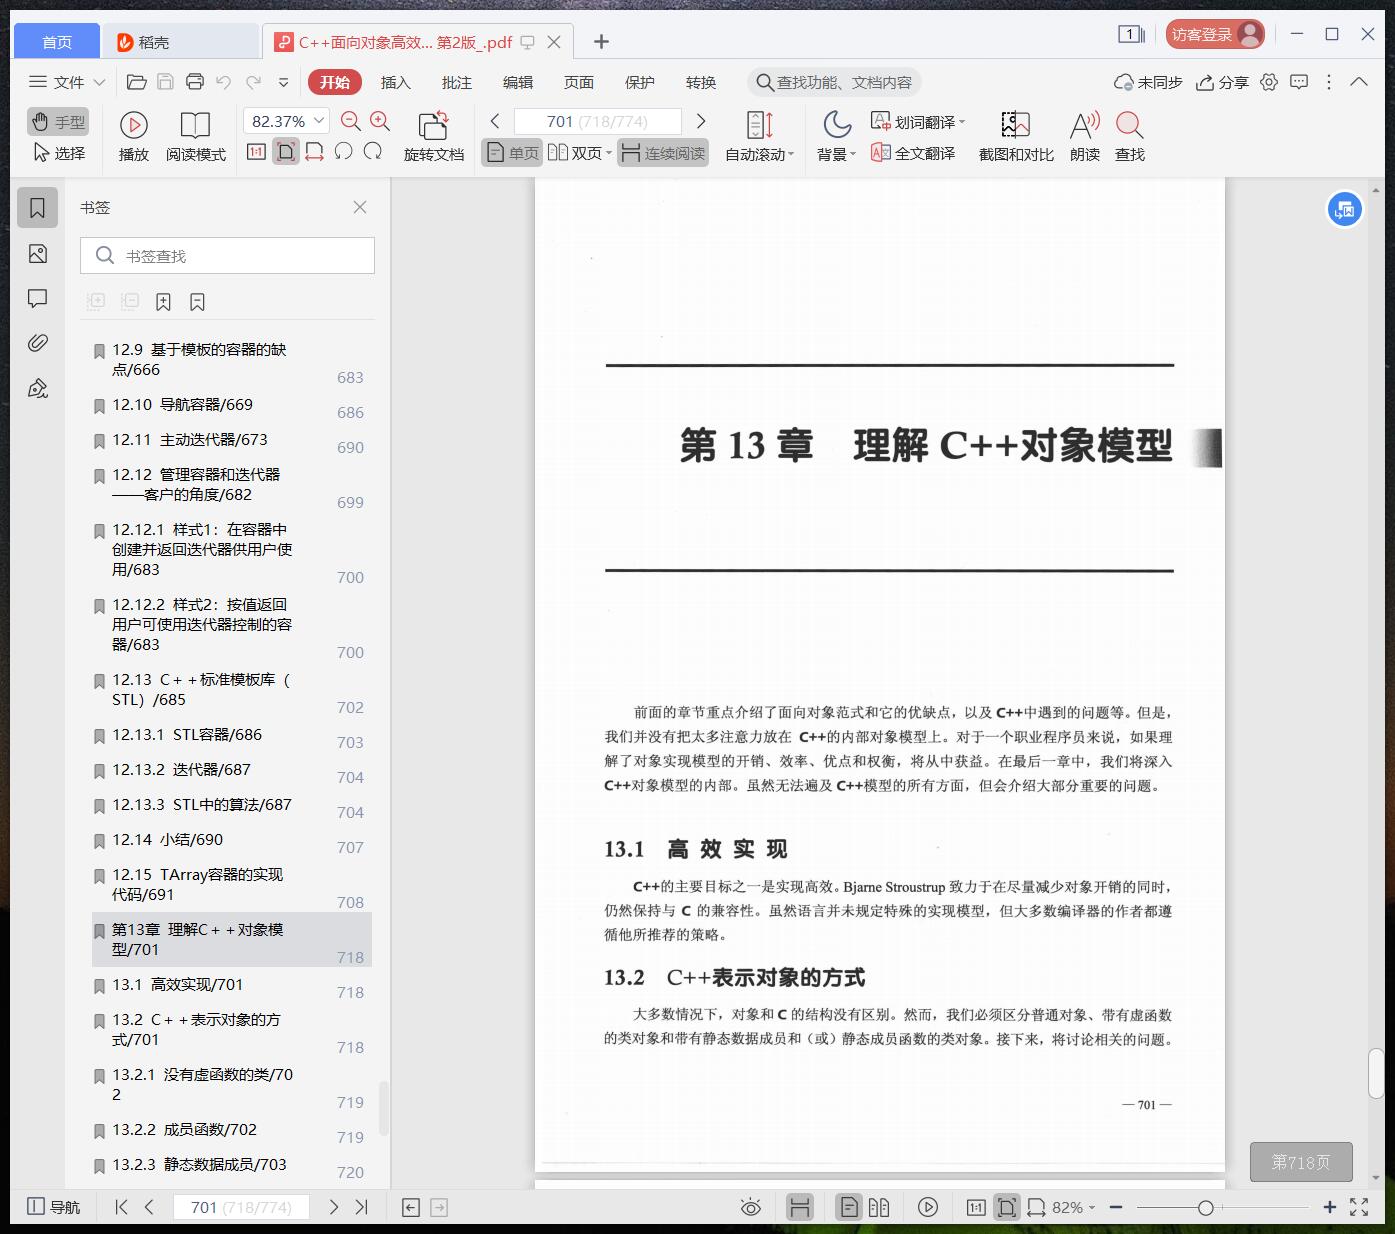
Task: Open the Thumbnails panel sidebar icon
Action: [x=38, y=254]
